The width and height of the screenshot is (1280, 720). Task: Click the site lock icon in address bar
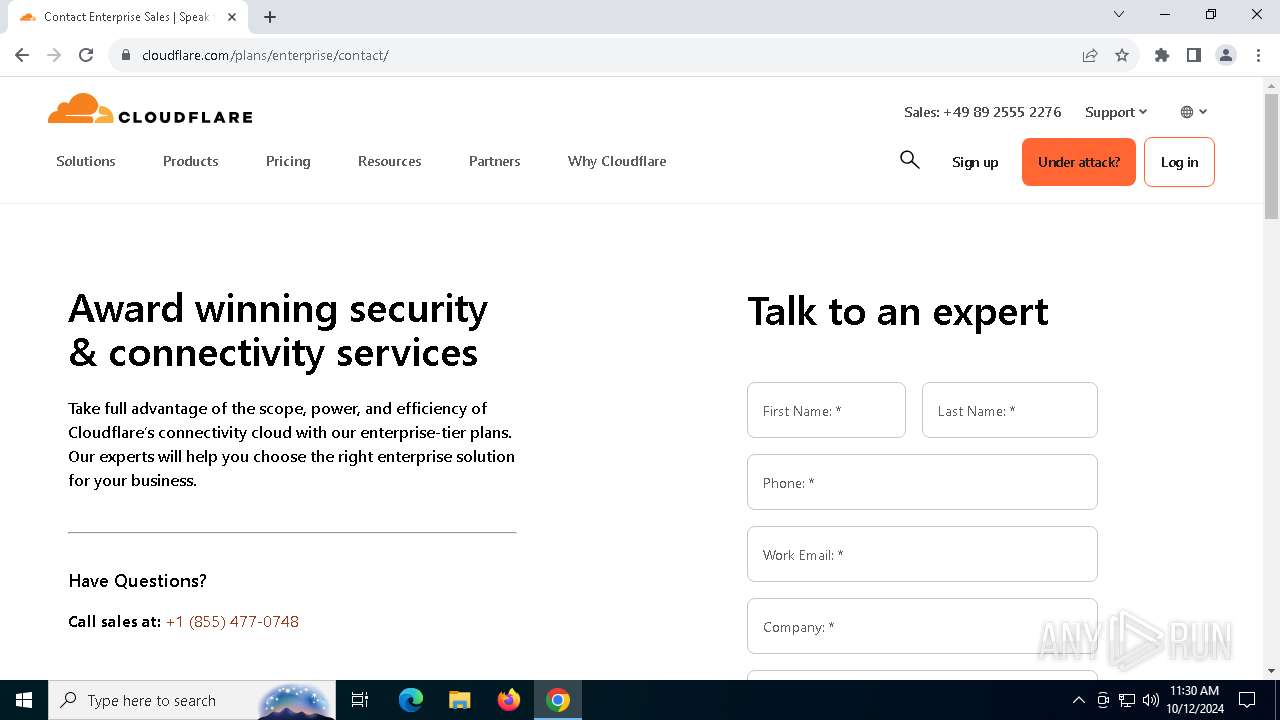[126, 55]
